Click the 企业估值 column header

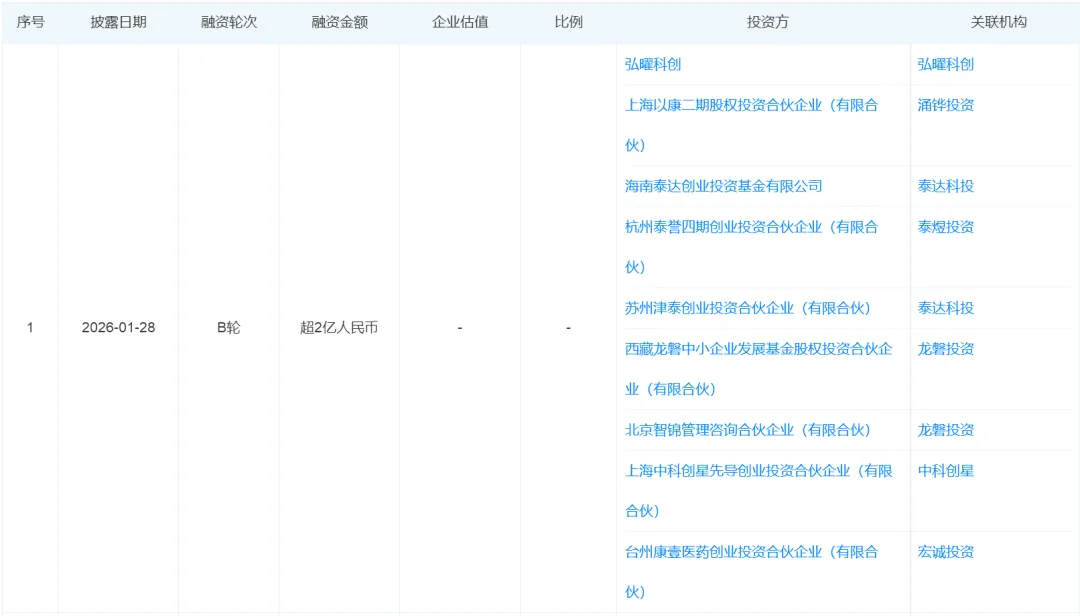[460, 22]
